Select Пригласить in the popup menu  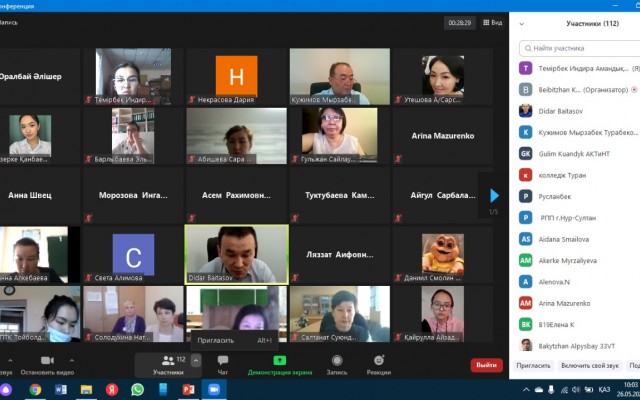pos(216,340)
